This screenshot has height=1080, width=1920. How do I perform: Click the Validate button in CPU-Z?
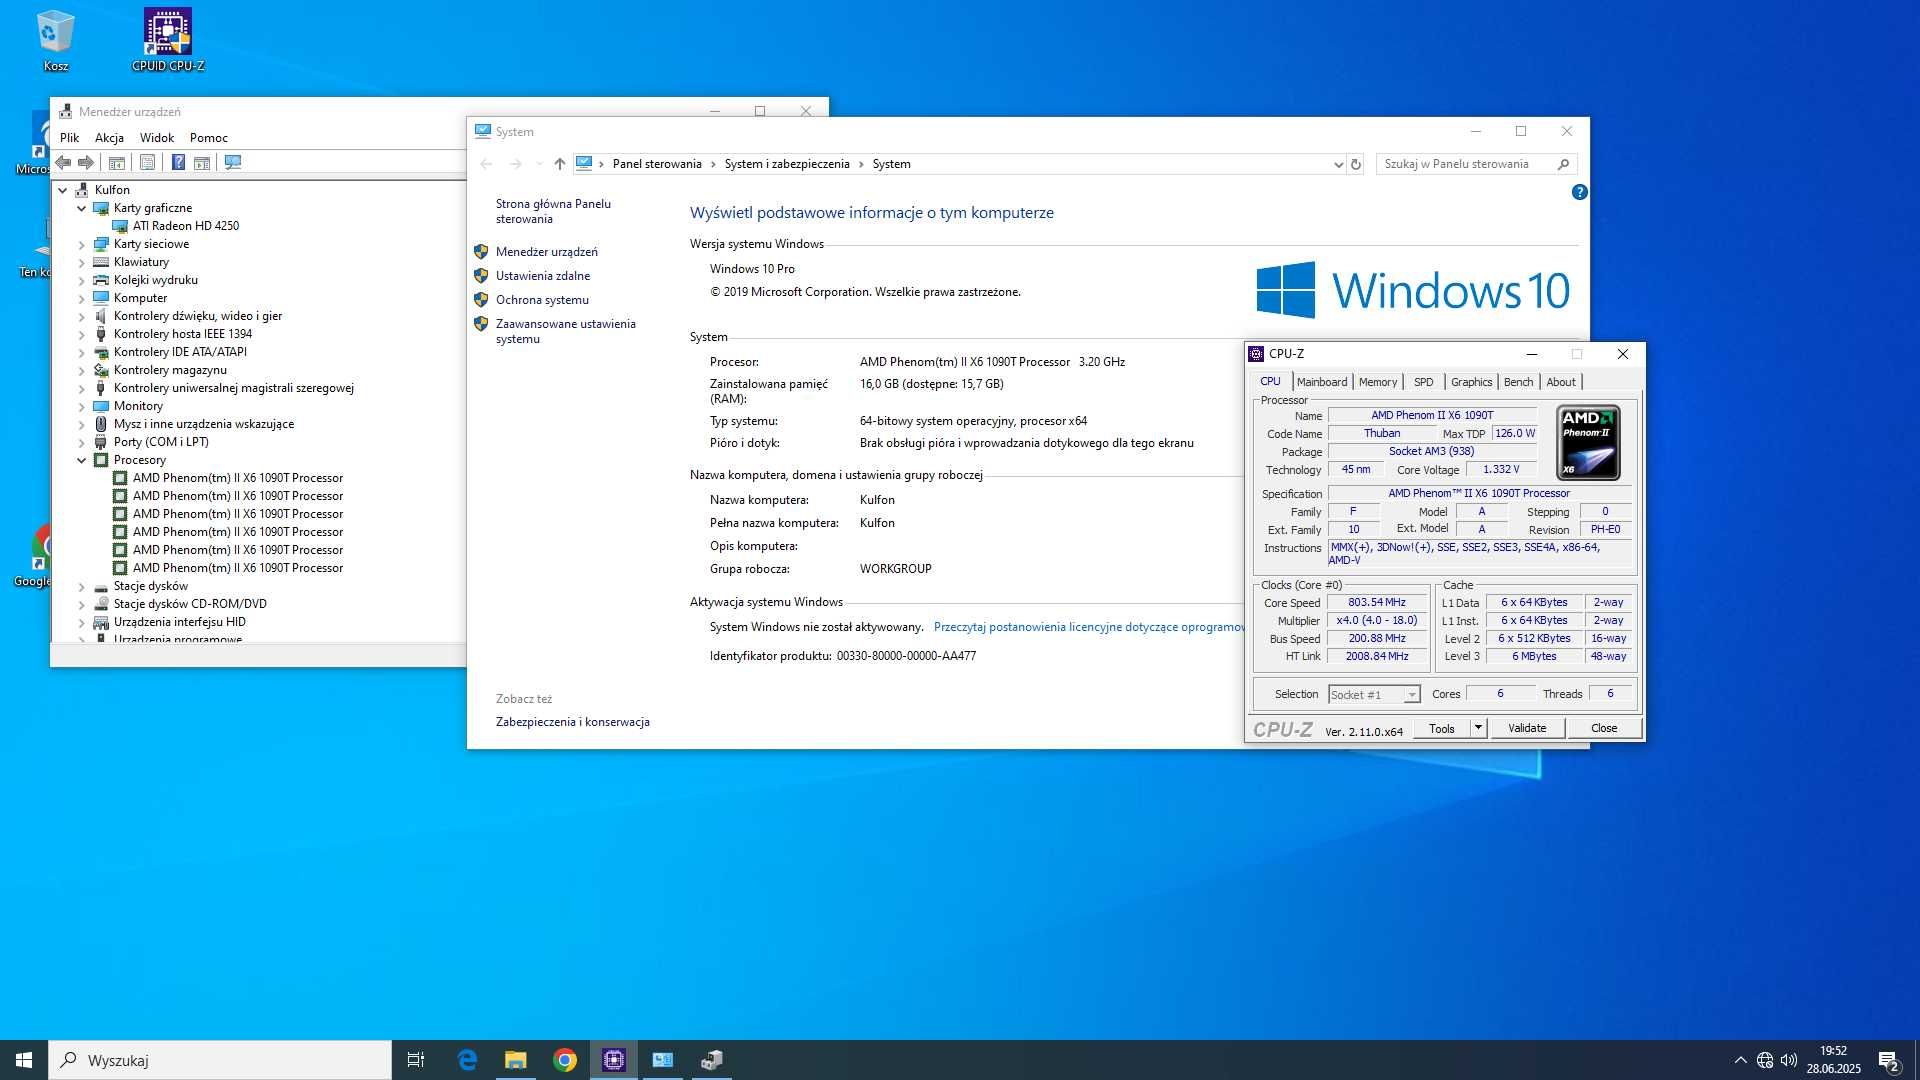(x=1527, y=728)
